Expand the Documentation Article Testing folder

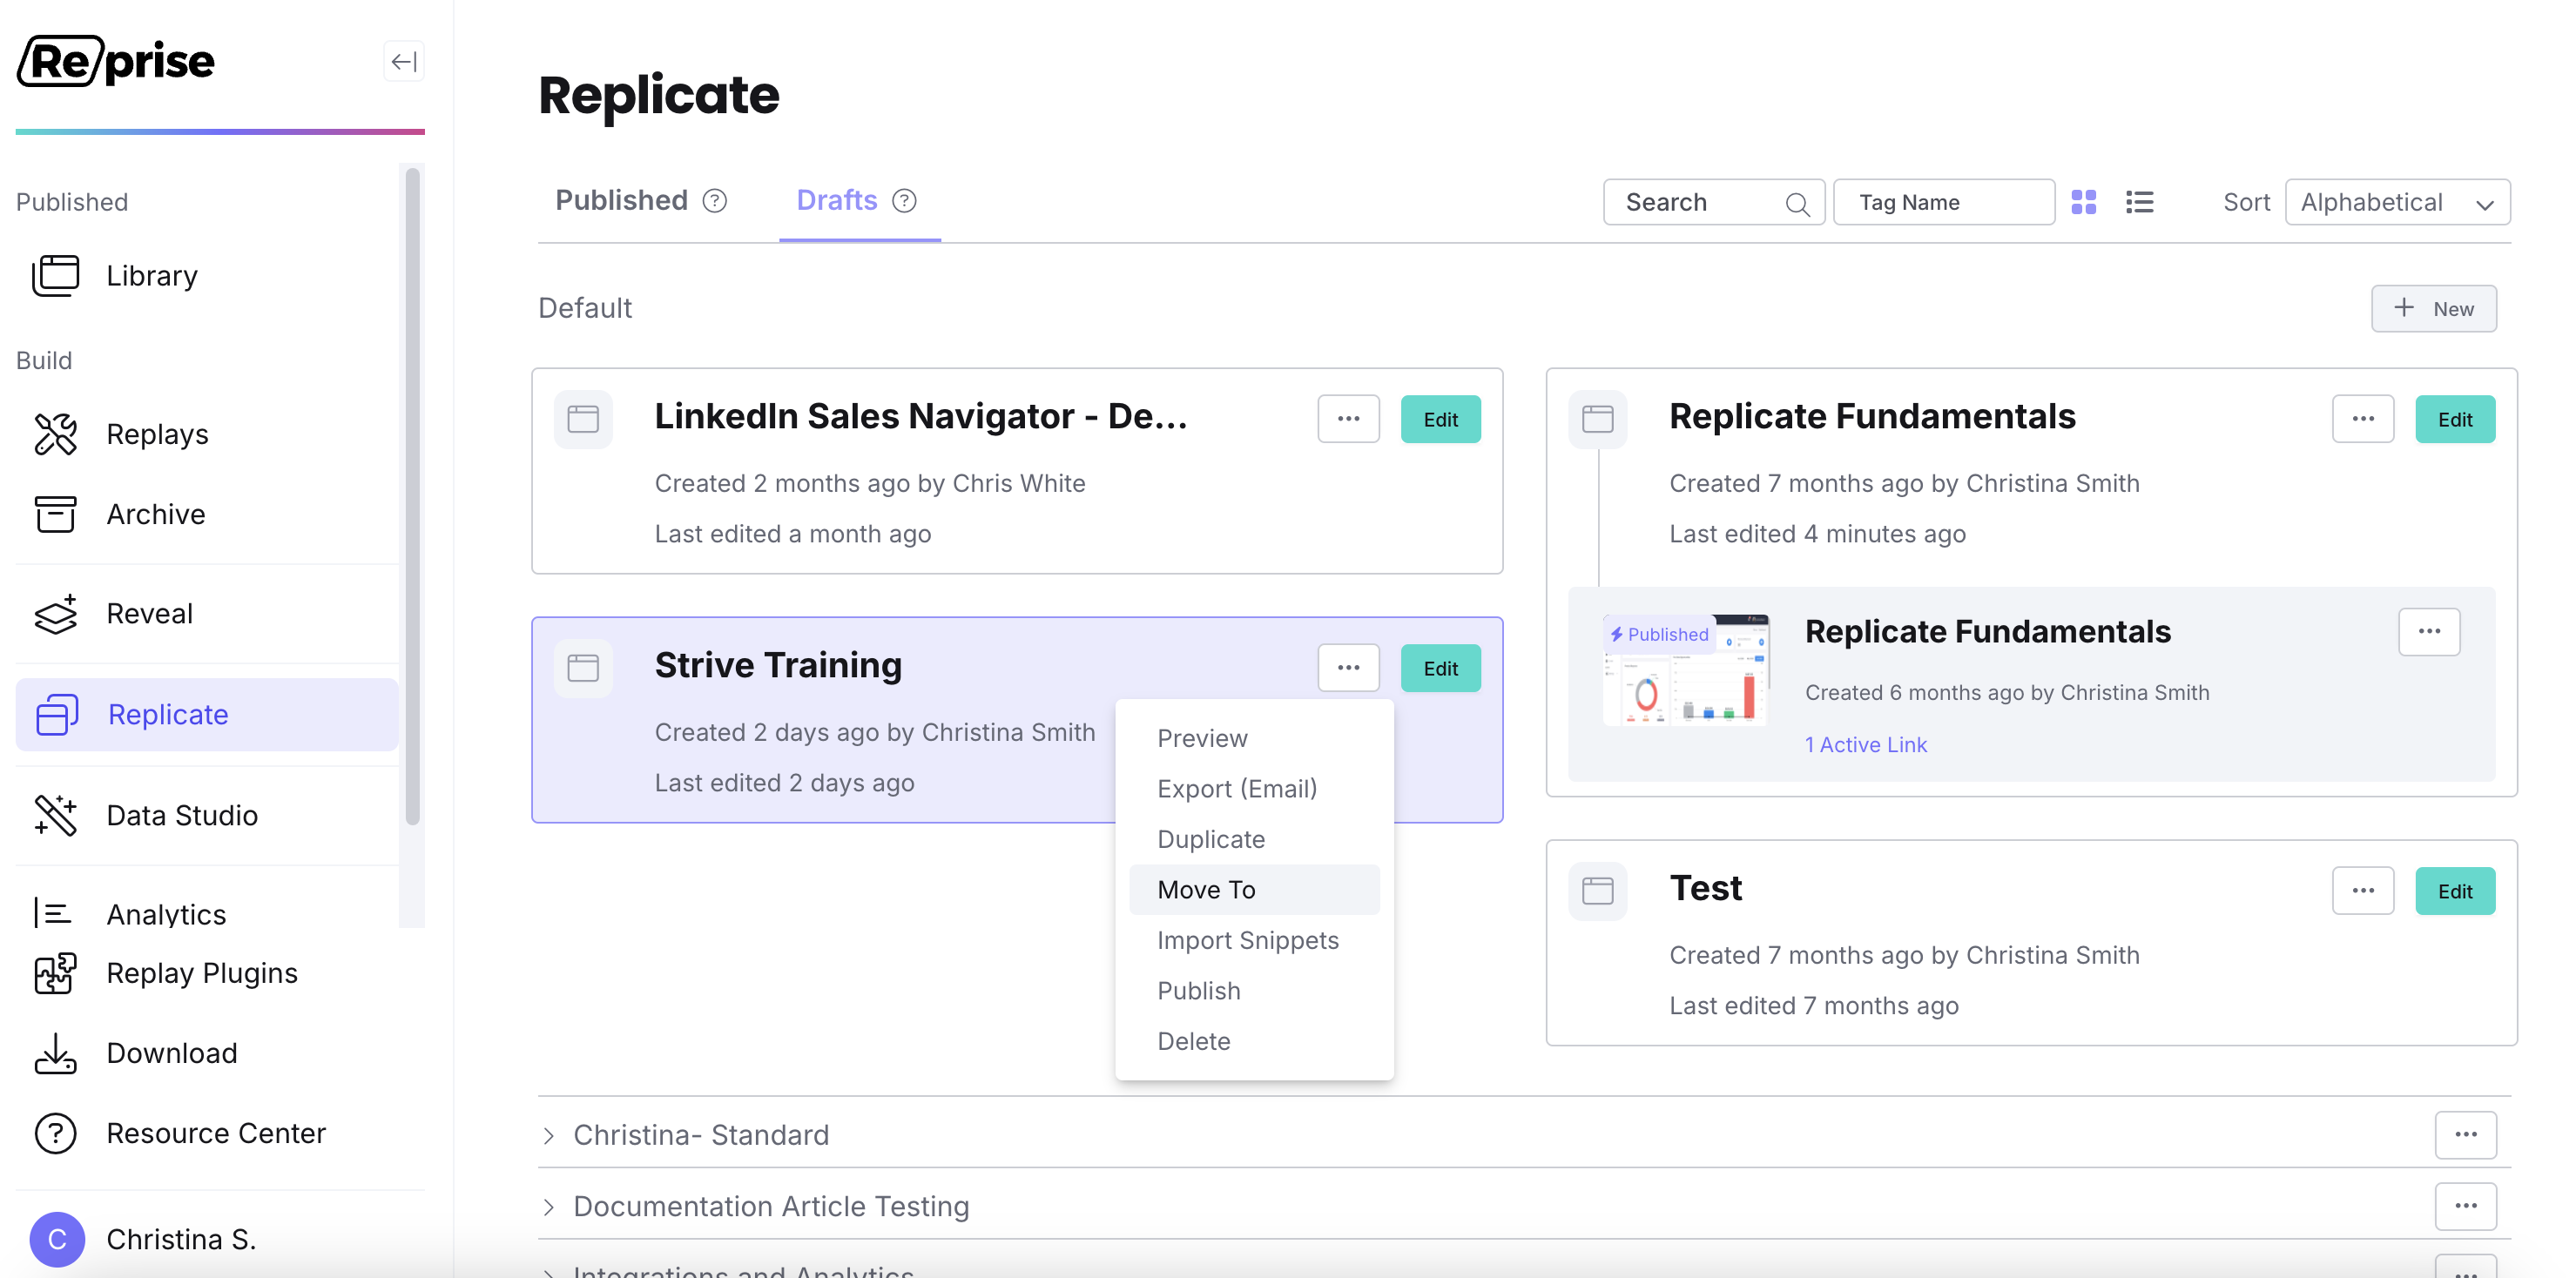click(x=549, y=1206)
